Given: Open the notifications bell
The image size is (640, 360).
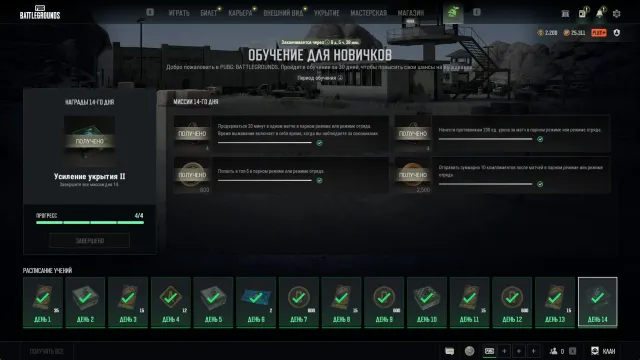Looking at the screenshot, I should click(x=599, y=13).
